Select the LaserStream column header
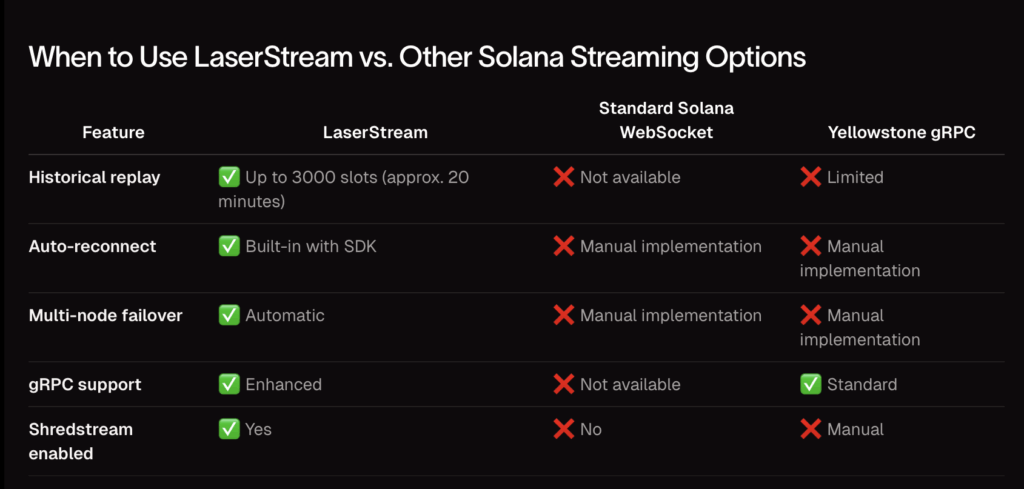1024x489 pixels. (376, 133)
